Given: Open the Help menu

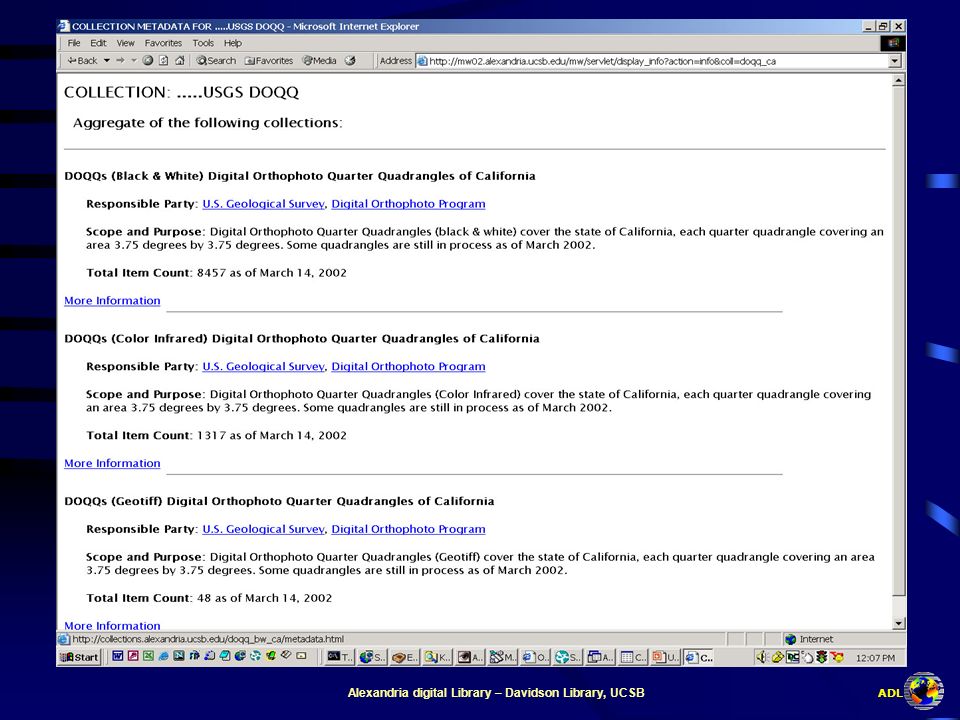Looking at the screenshot, I should tap(233, 43).
